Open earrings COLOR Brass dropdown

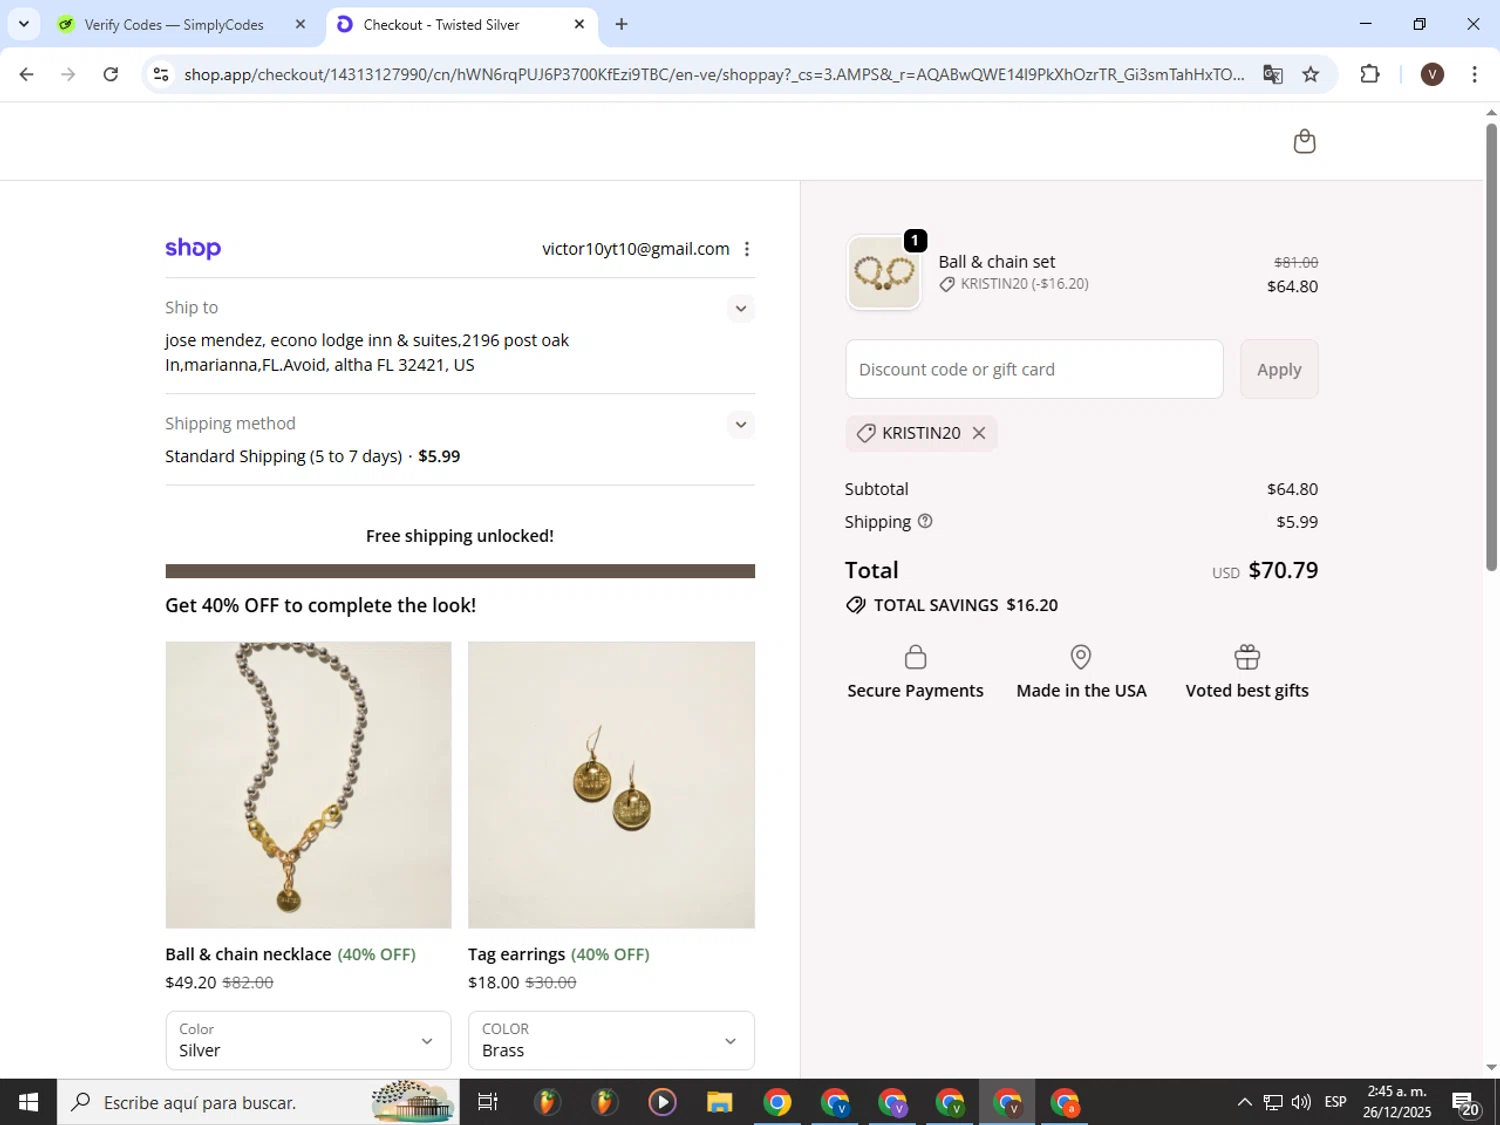611,1040
